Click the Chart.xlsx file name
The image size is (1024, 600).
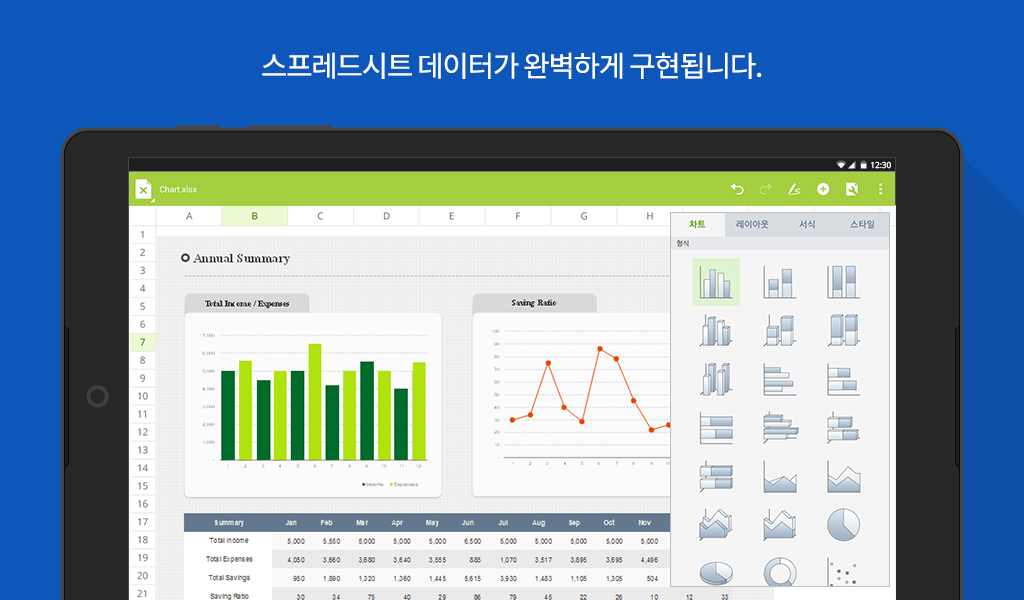click(178, 189)
